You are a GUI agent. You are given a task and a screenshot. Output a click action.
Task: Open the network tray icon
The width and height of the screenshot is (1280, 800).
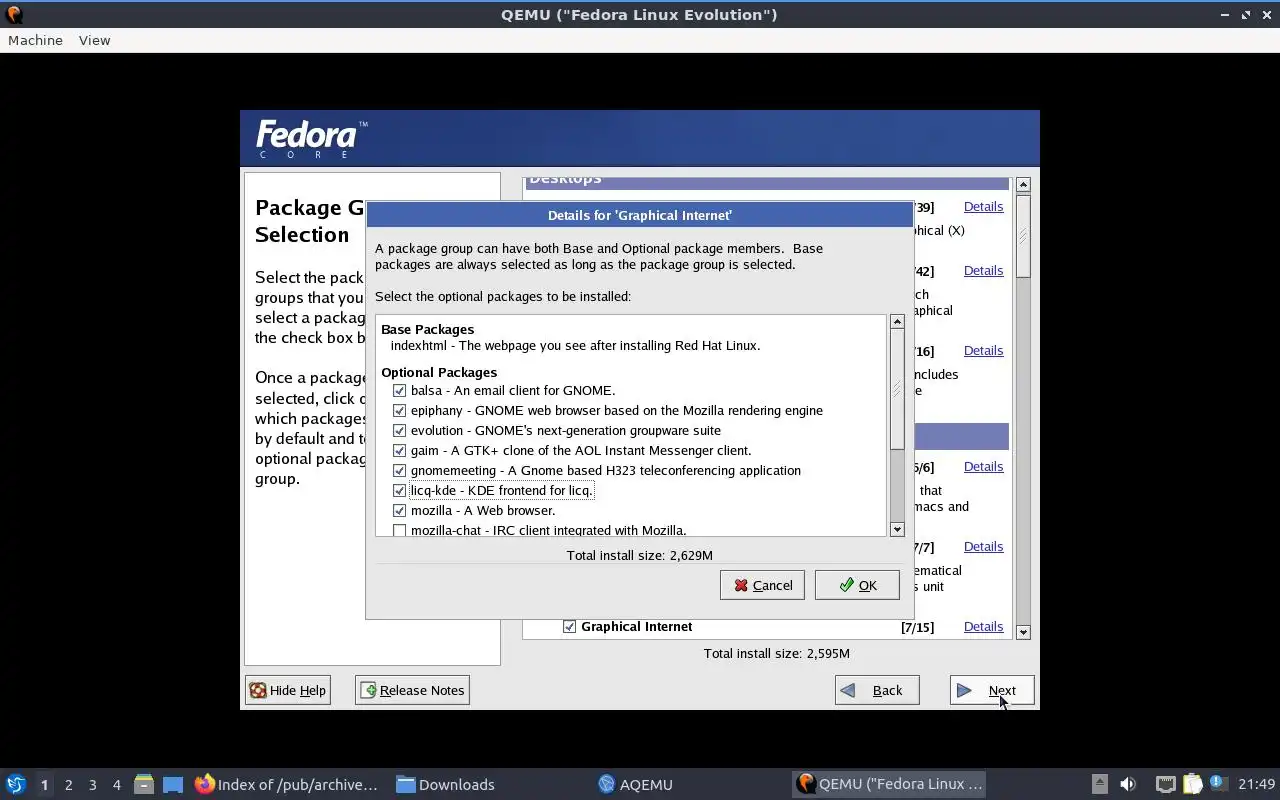[1165, 784]
